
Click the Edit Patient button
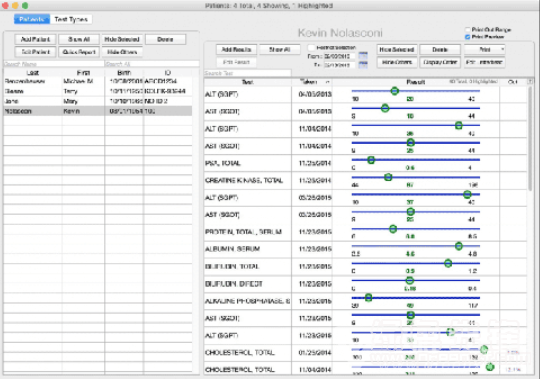(x=35, y=52)
